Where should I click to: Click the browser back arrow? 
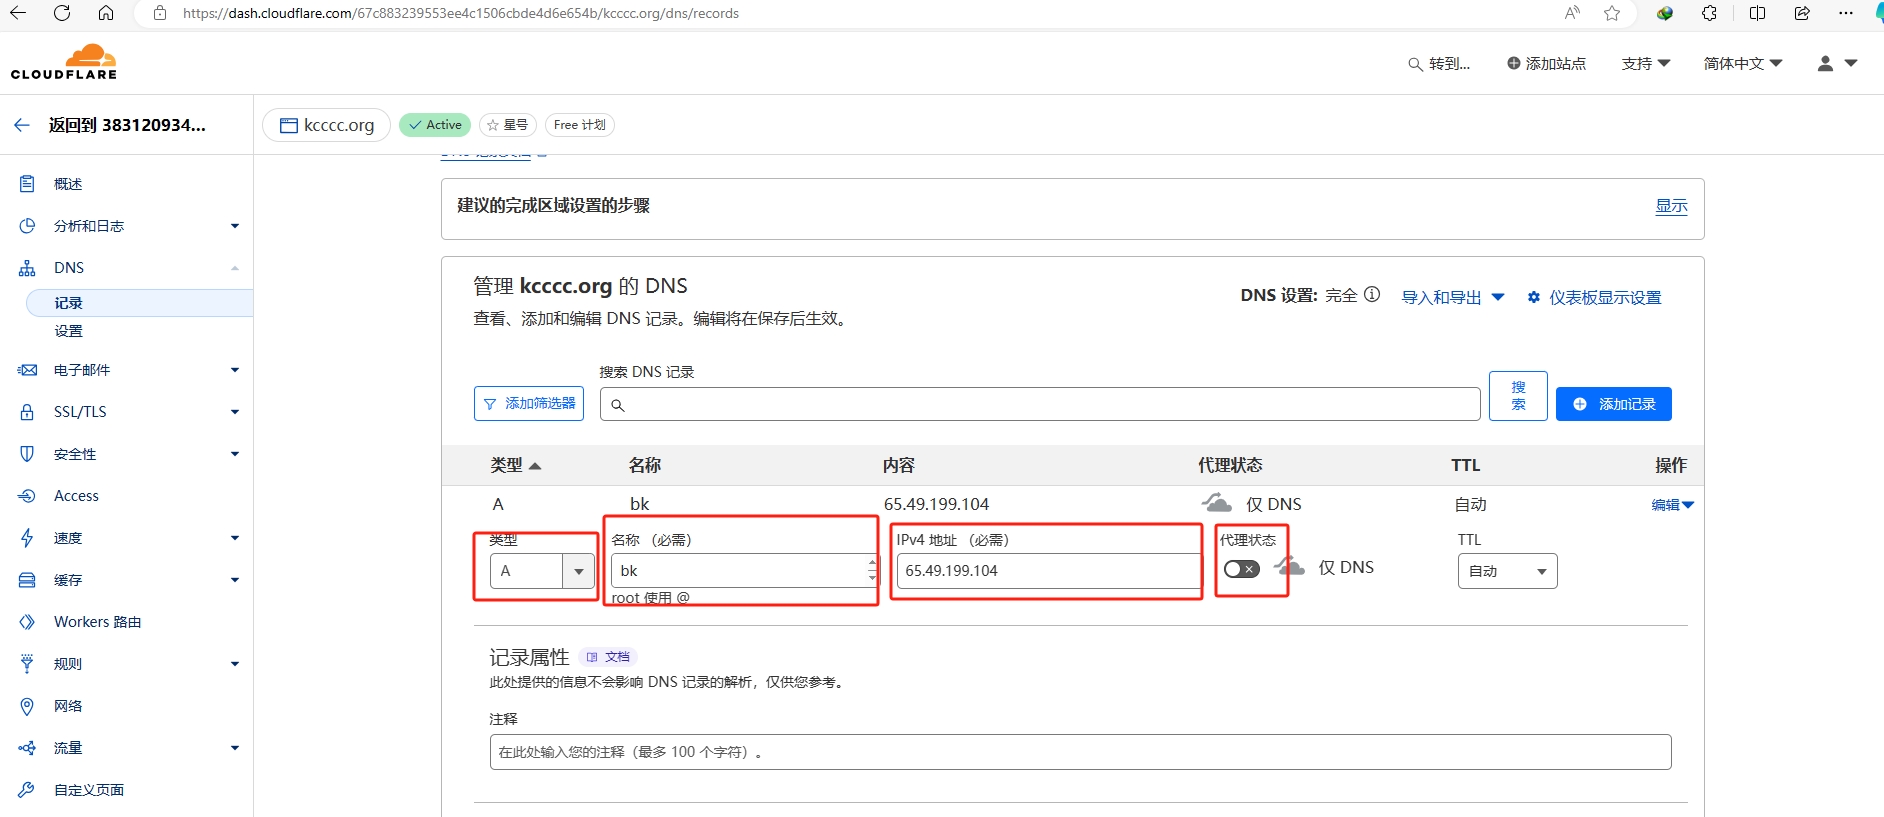pos(18,13)
